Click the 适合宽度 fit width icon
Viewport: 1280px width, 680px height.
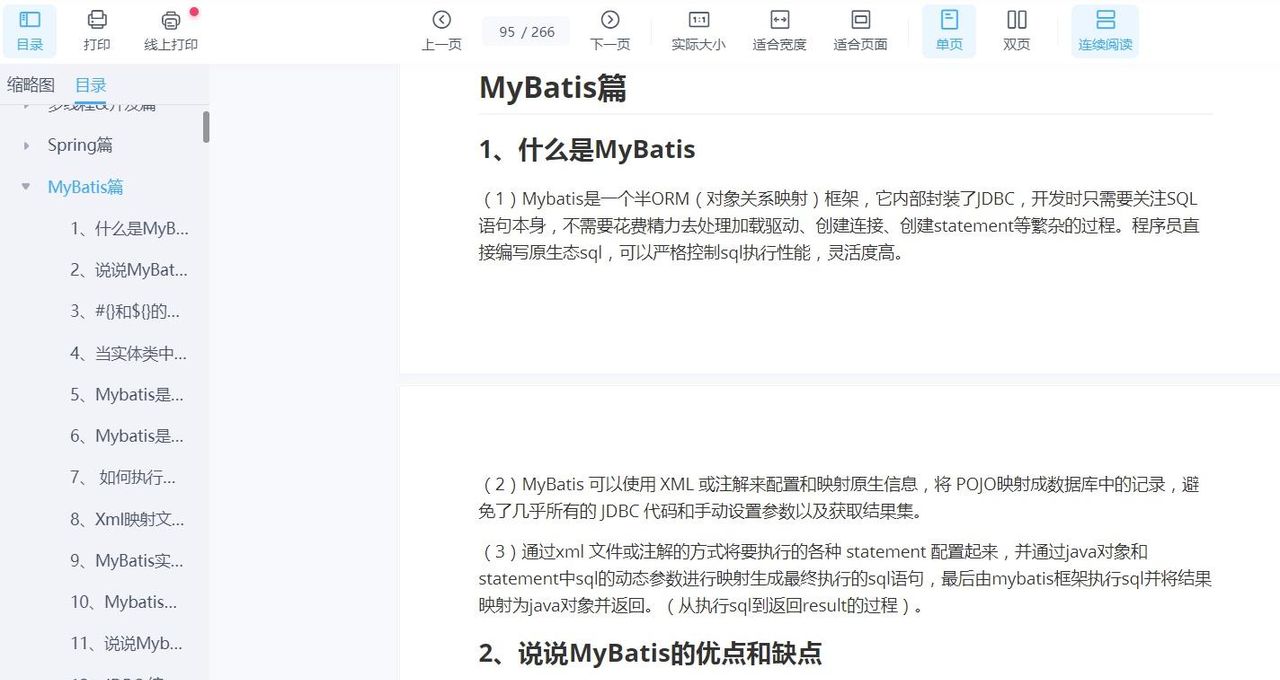(x=779, y=29)
